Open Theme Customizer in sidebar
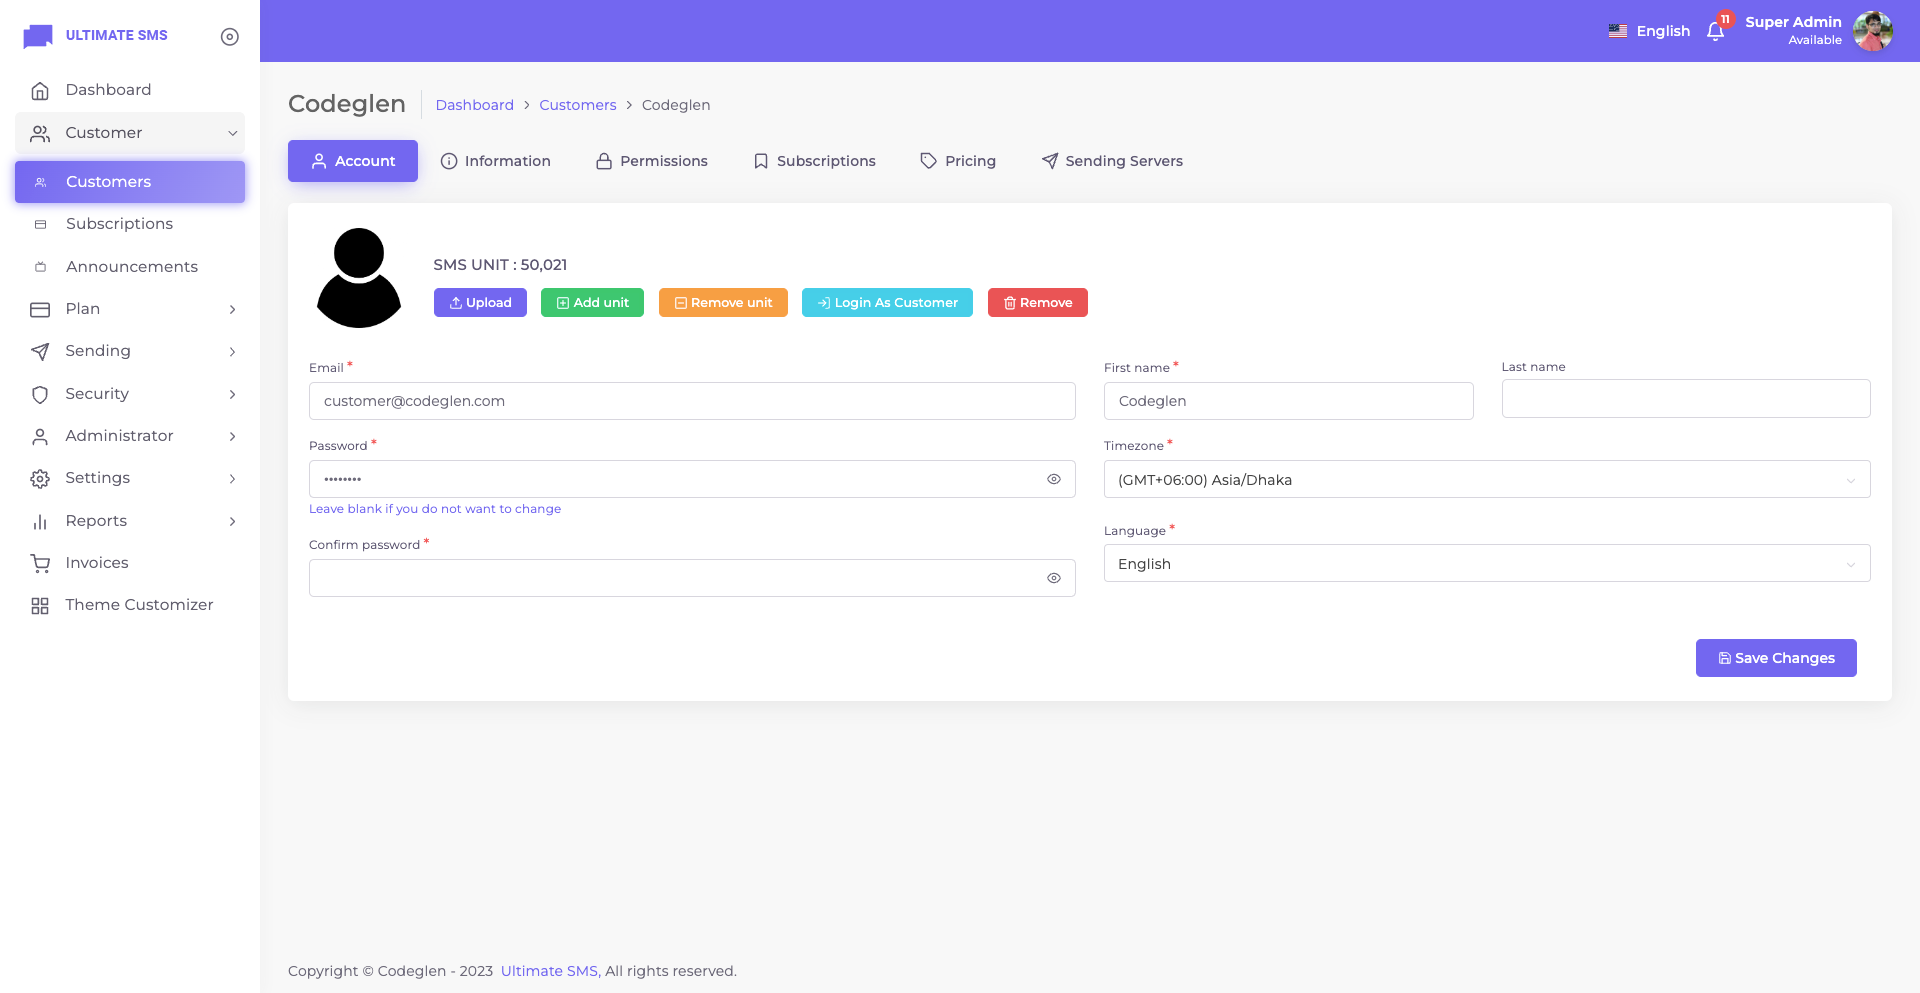The width and height of the screenshot is (1920, 993). pyautogui.click(x=139, y=605)
